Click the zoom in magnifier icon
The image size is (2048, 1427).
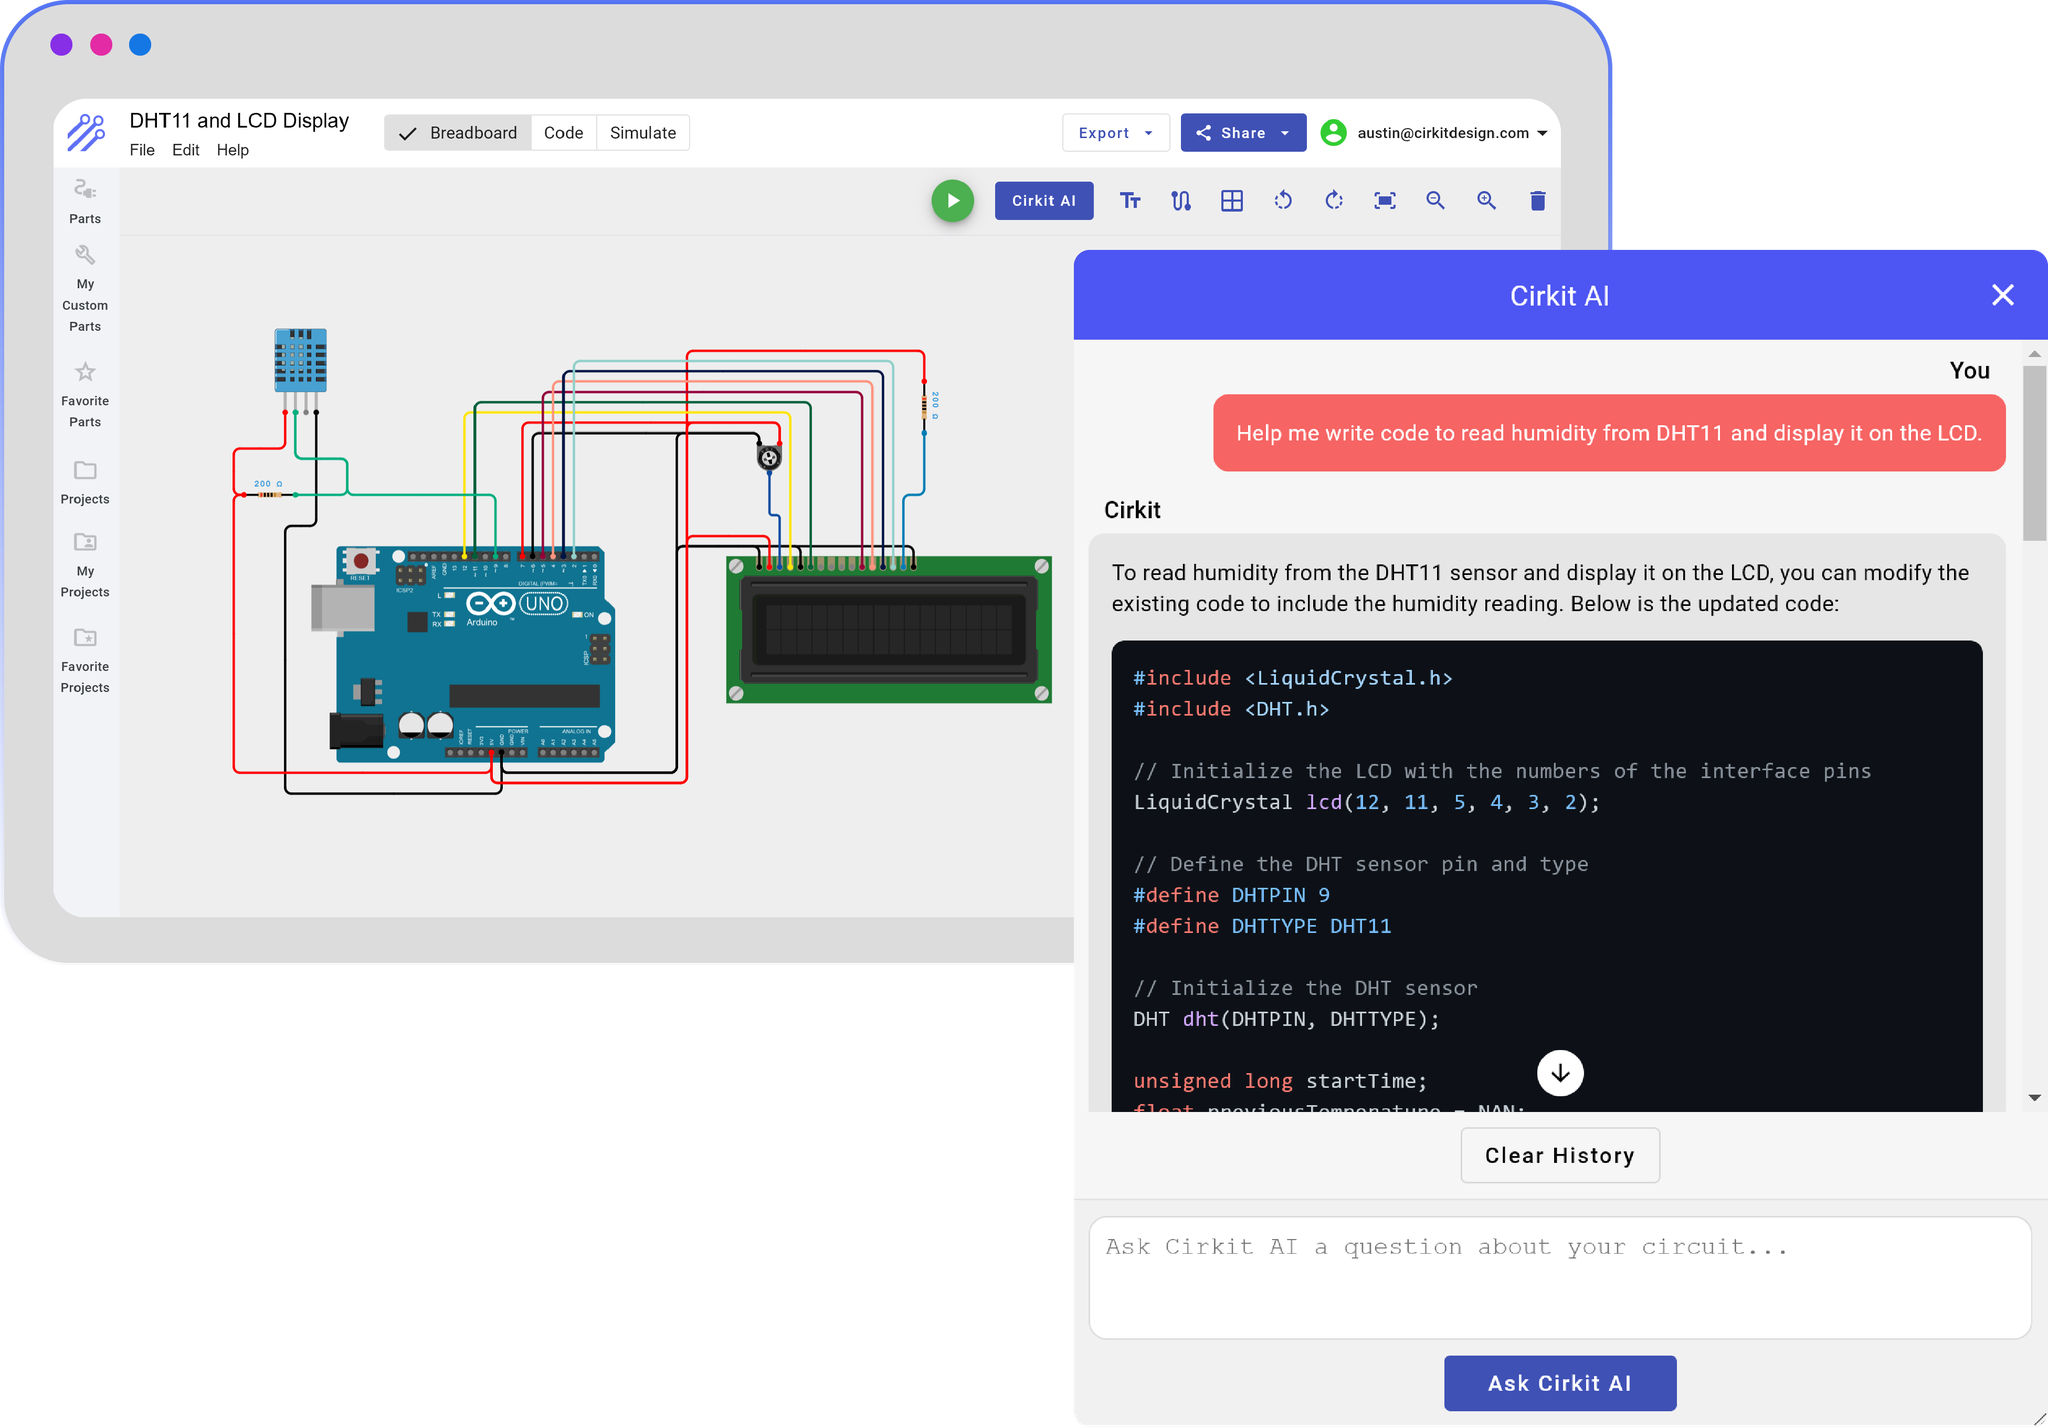click(x=1487, y=201)
